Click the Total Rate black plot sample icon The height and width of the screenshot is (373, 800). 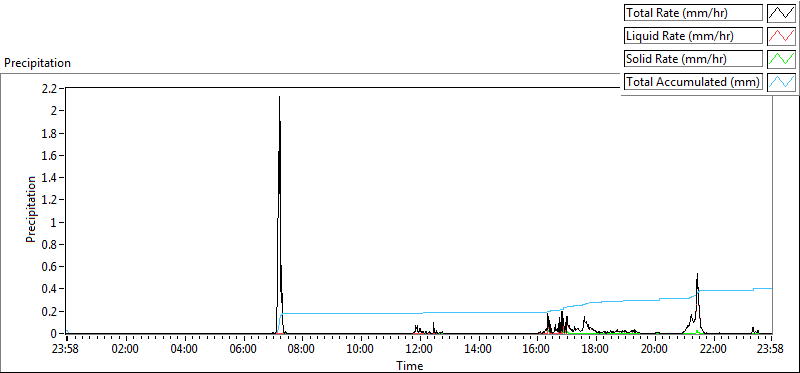(x=782, y=13)
